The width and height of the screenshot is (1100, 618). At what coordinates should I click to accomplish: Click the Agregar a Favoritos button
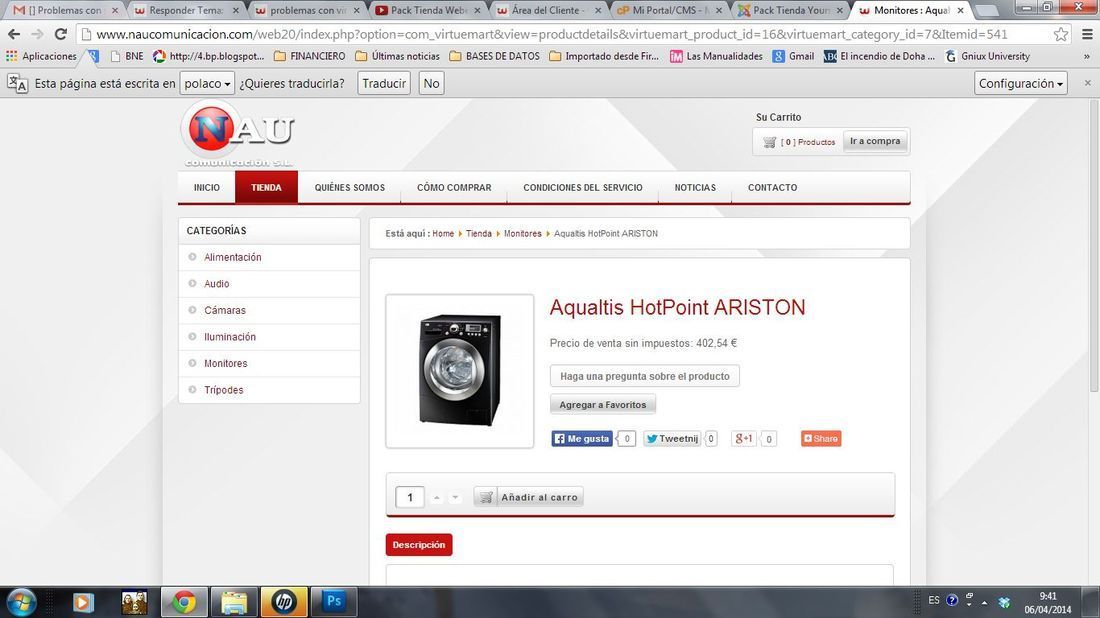click(x=603, y=405)
